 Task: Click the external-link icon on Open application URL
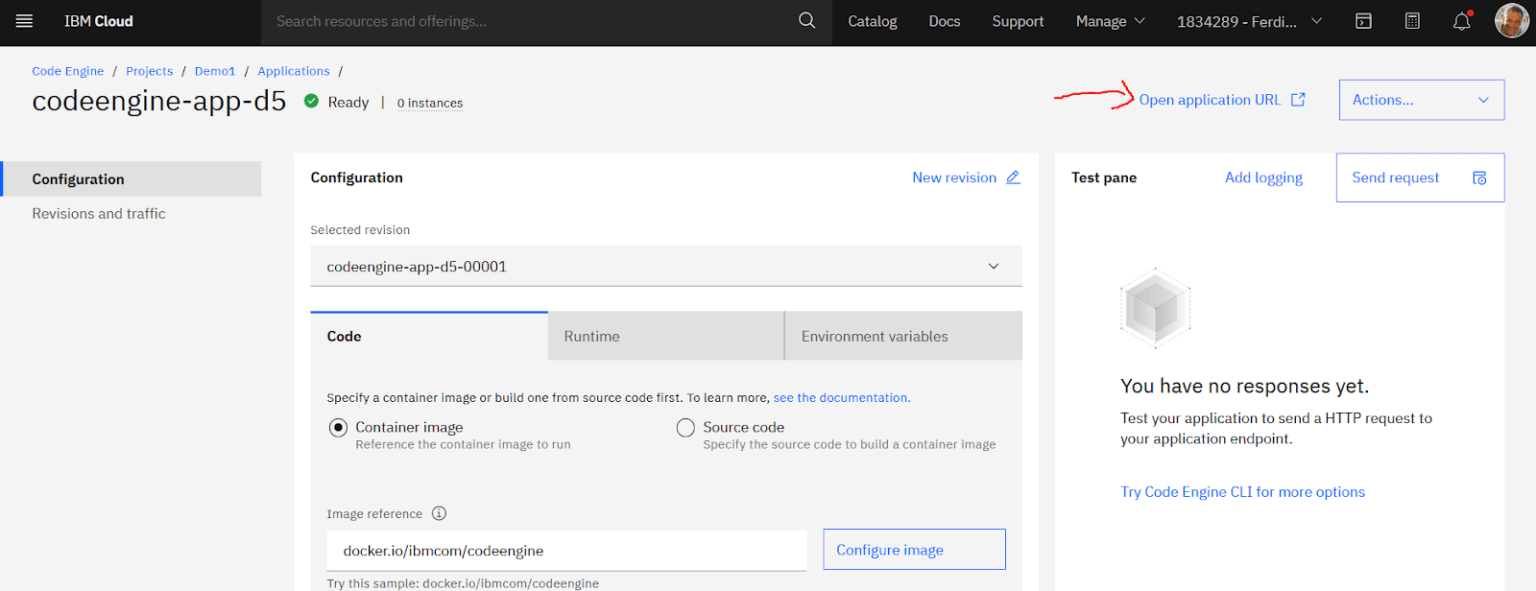(1298, 99)
